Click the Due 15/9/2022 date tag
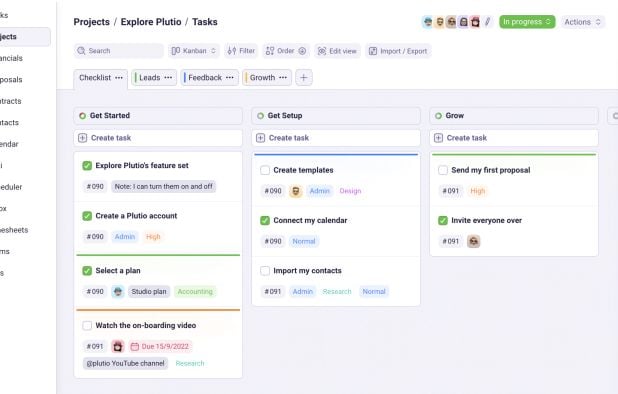This screenshot has height=394, width=618. [x=160, y=346]
